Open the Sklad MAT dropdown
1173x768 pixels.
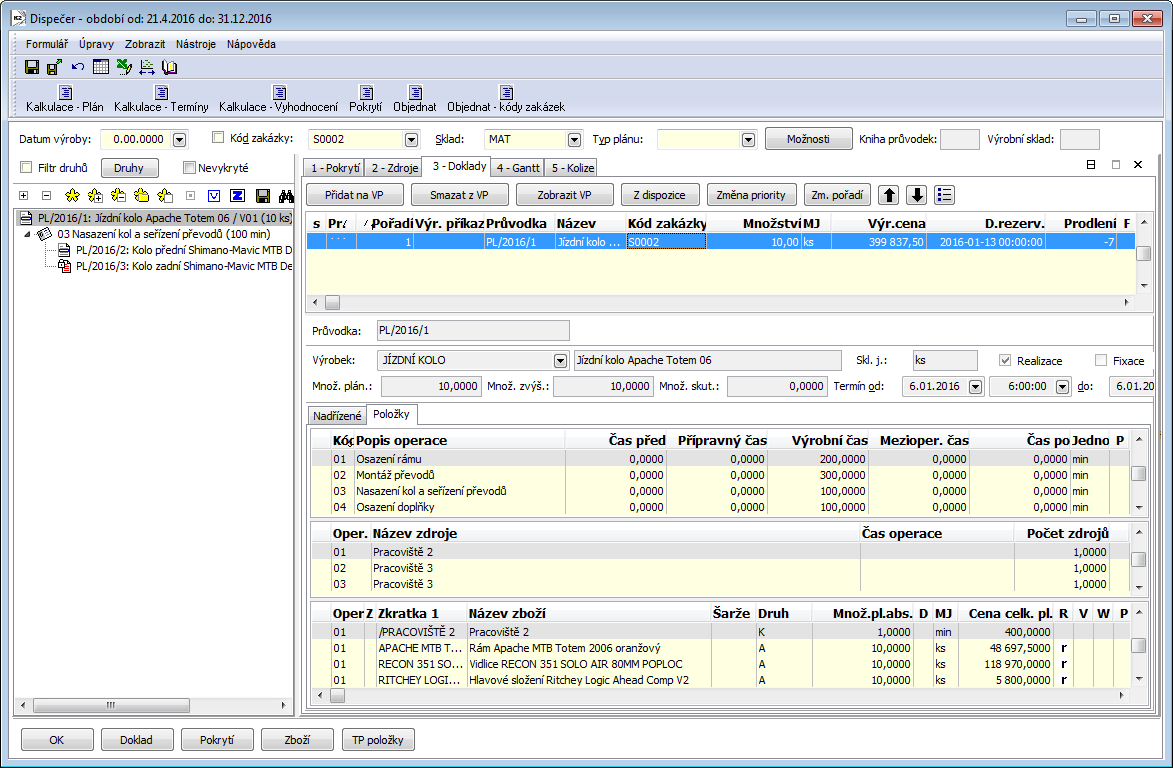(x=574, y=140)
